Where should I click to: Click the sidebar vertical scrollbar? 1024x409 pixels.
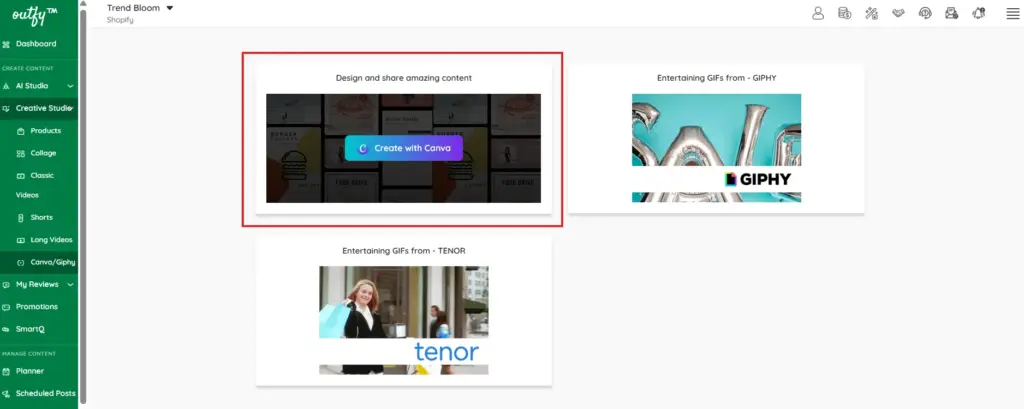coord(83,204)
